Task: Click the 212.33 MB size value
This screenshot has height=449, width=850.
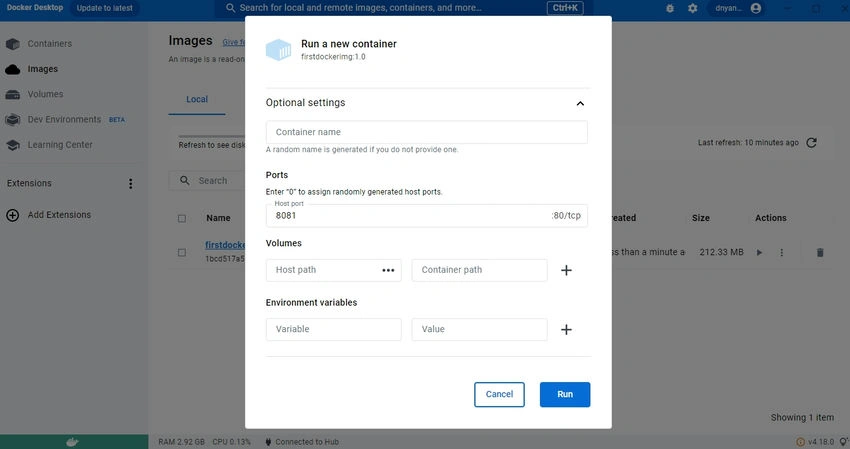Action: tap(721, 252)
